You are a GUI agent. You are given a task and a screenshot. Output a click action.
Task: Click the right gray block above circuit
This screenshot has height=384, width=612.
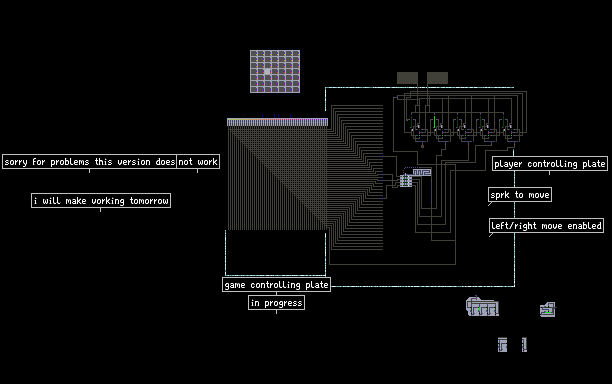coord(437,78)
